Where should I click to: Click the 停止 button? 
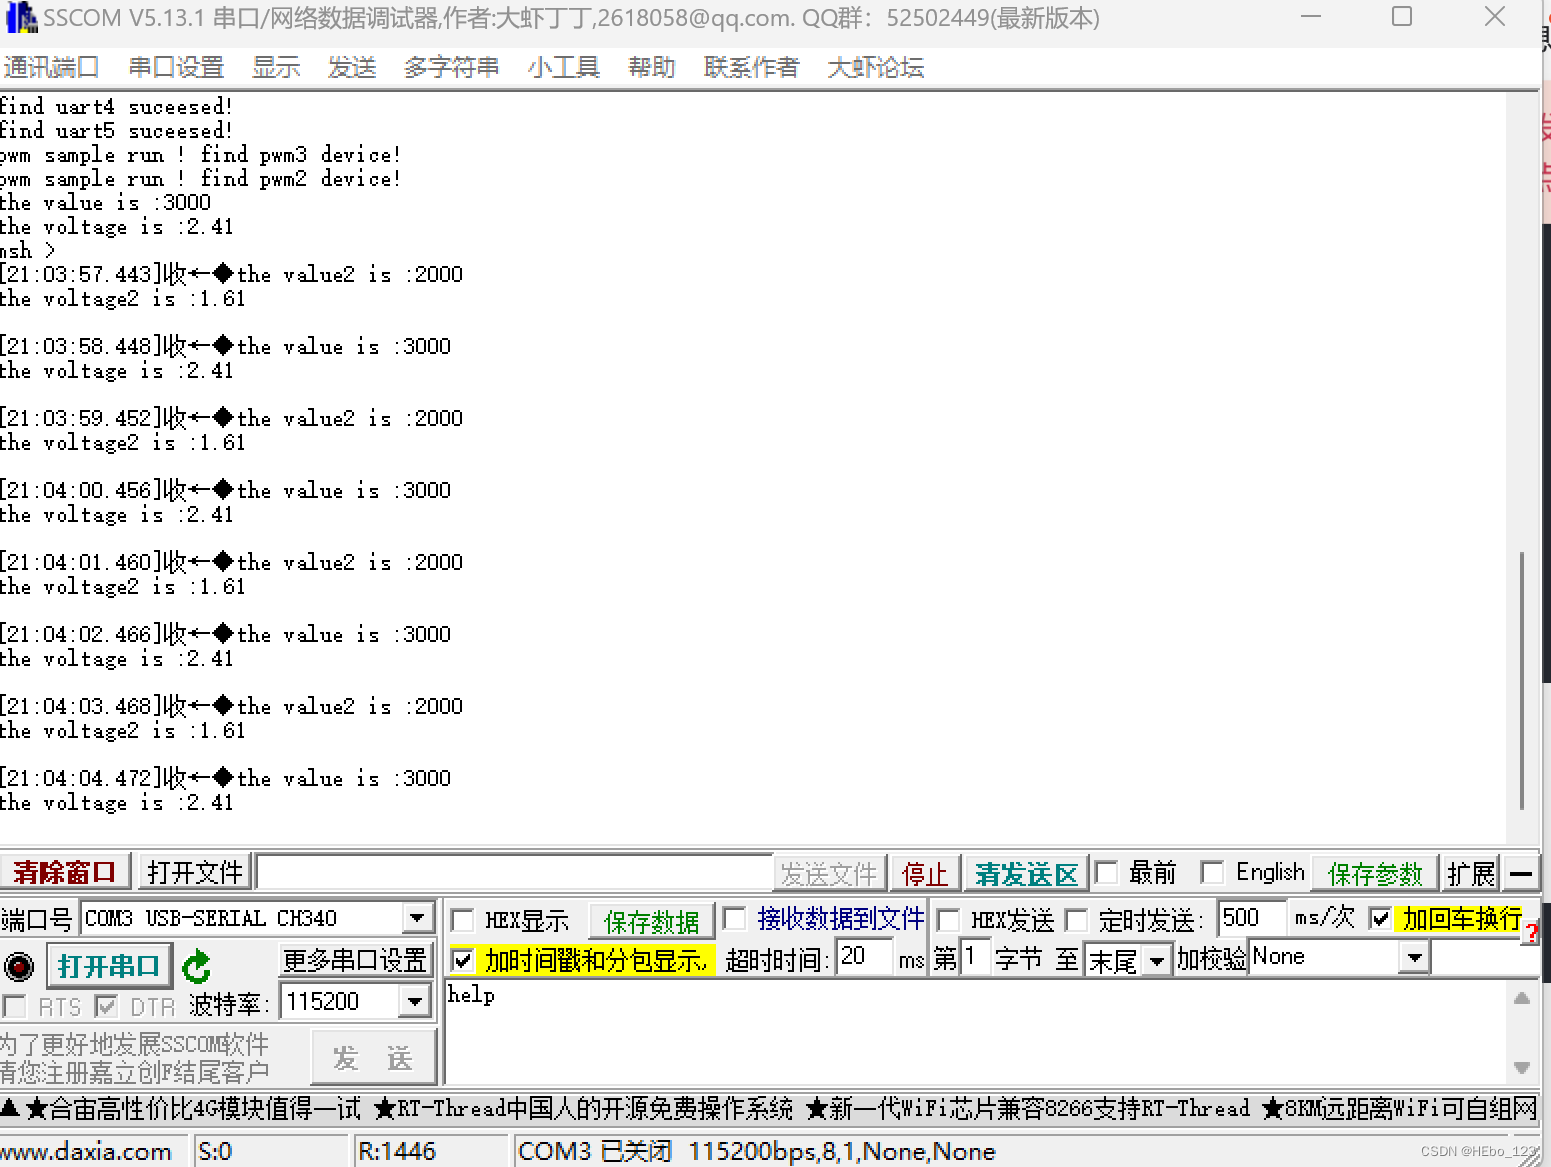coord(924,872)
